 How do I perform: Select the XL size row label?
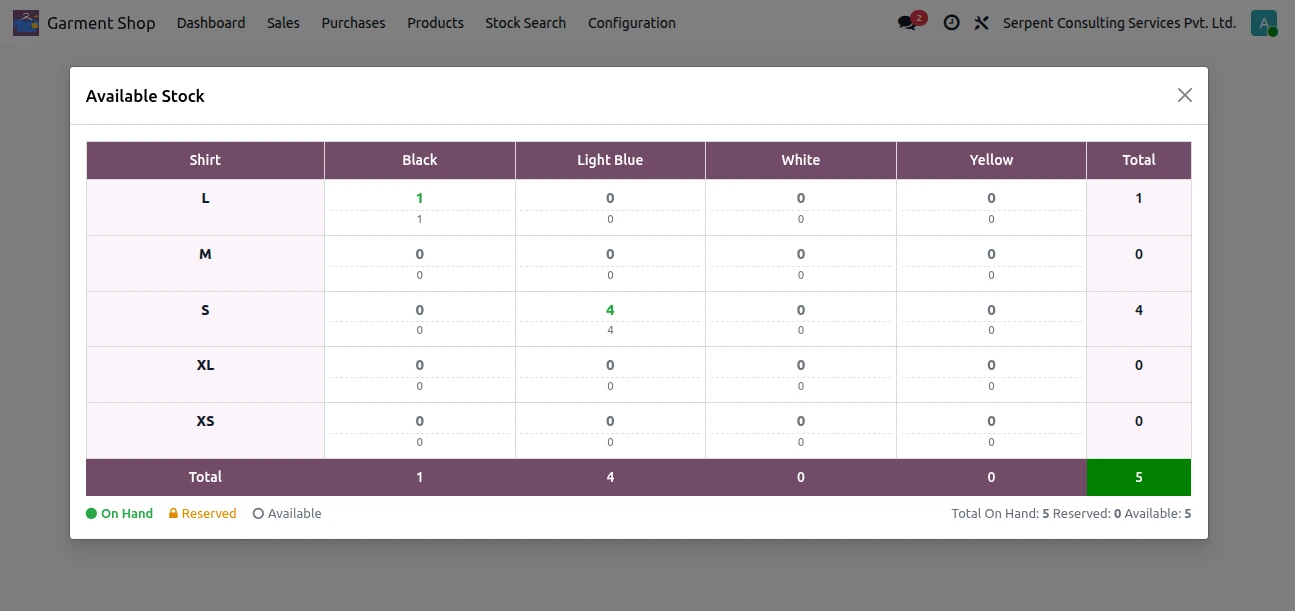[x=205, y=365]
